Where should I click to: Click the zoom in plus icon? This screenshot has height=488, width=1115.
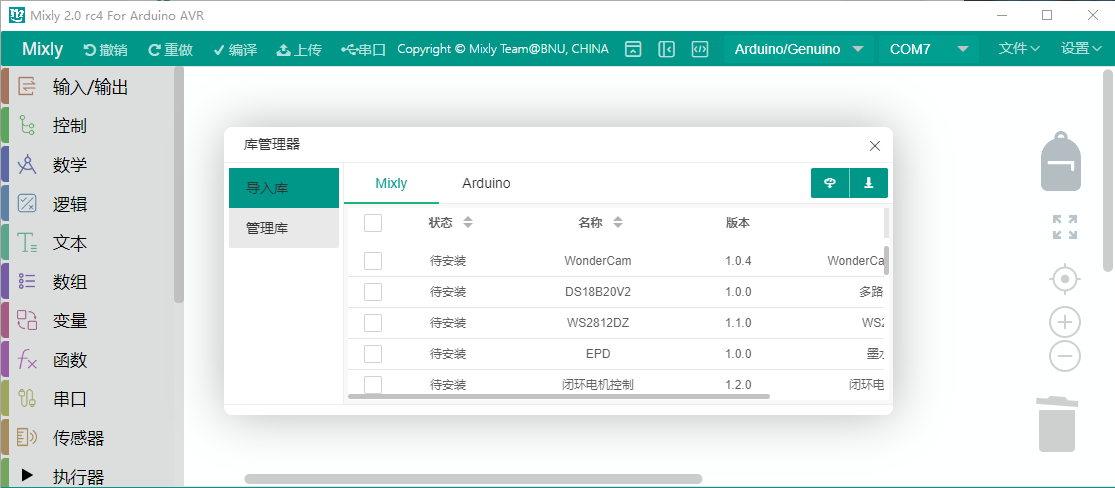point(1065,322)
